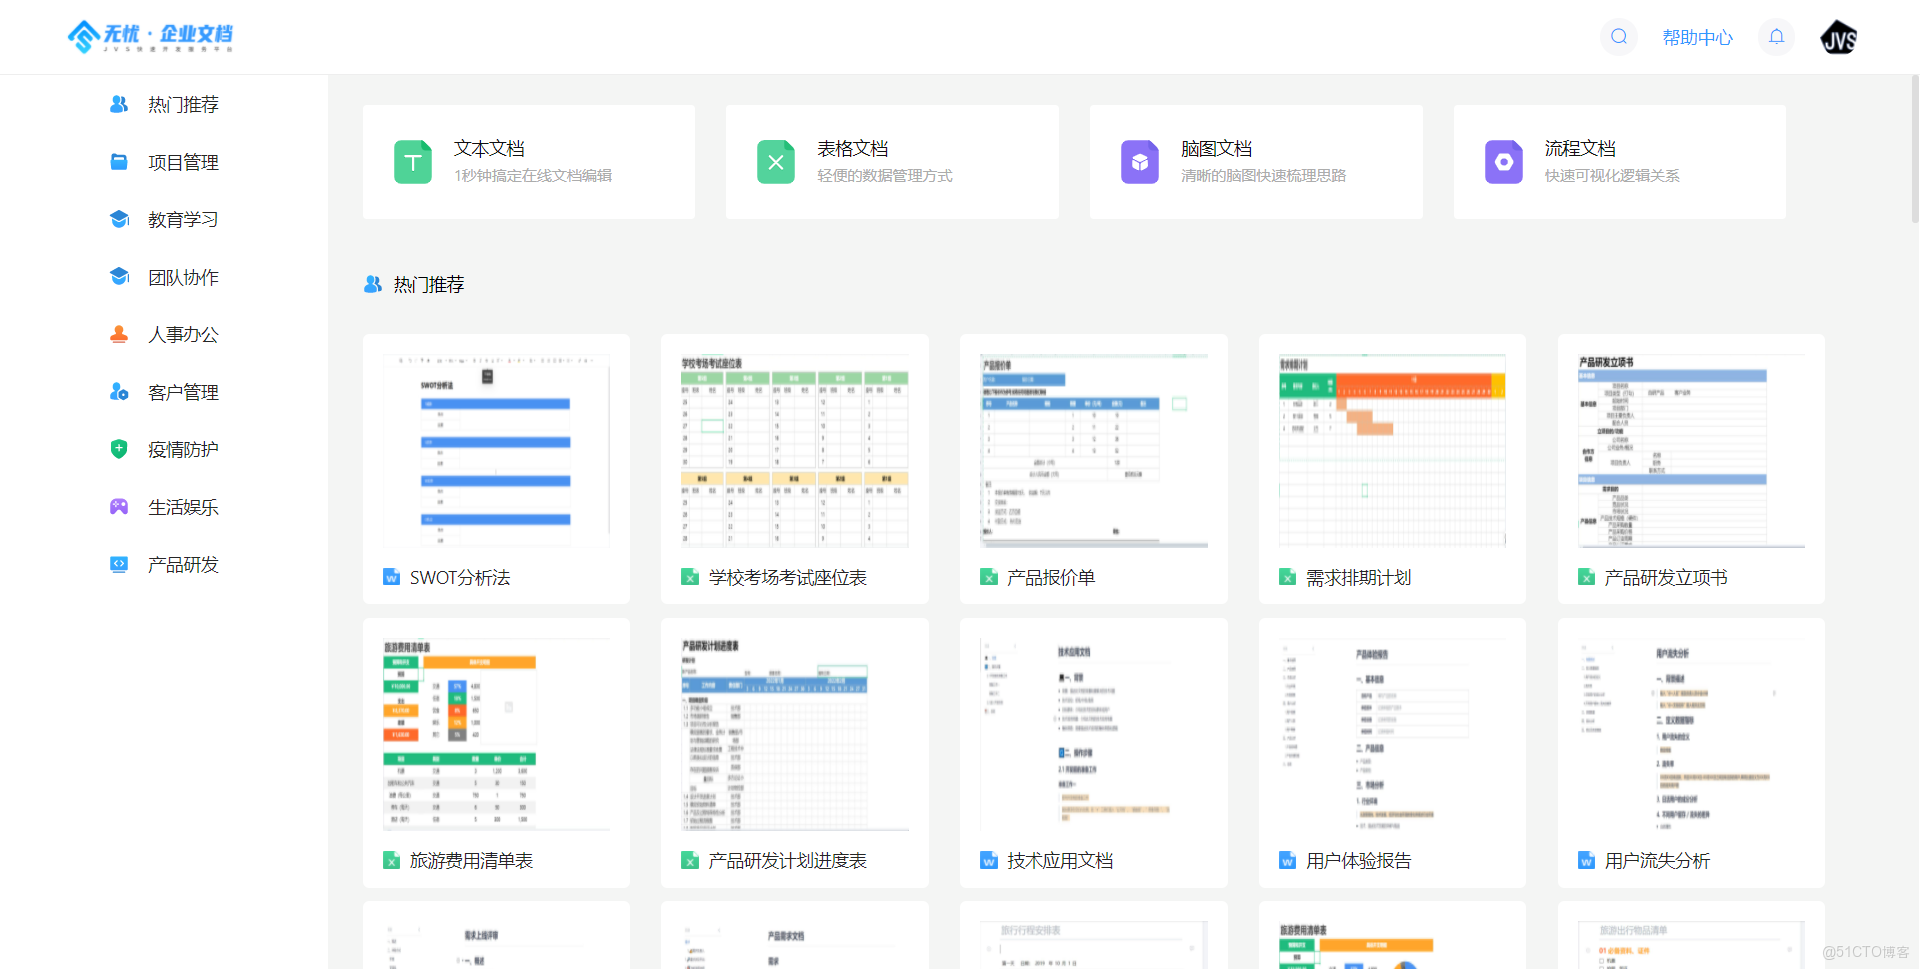Open the JVS user avatar menu
The width and height of the screenshot is (1920, 969).
coord(1839,37)
